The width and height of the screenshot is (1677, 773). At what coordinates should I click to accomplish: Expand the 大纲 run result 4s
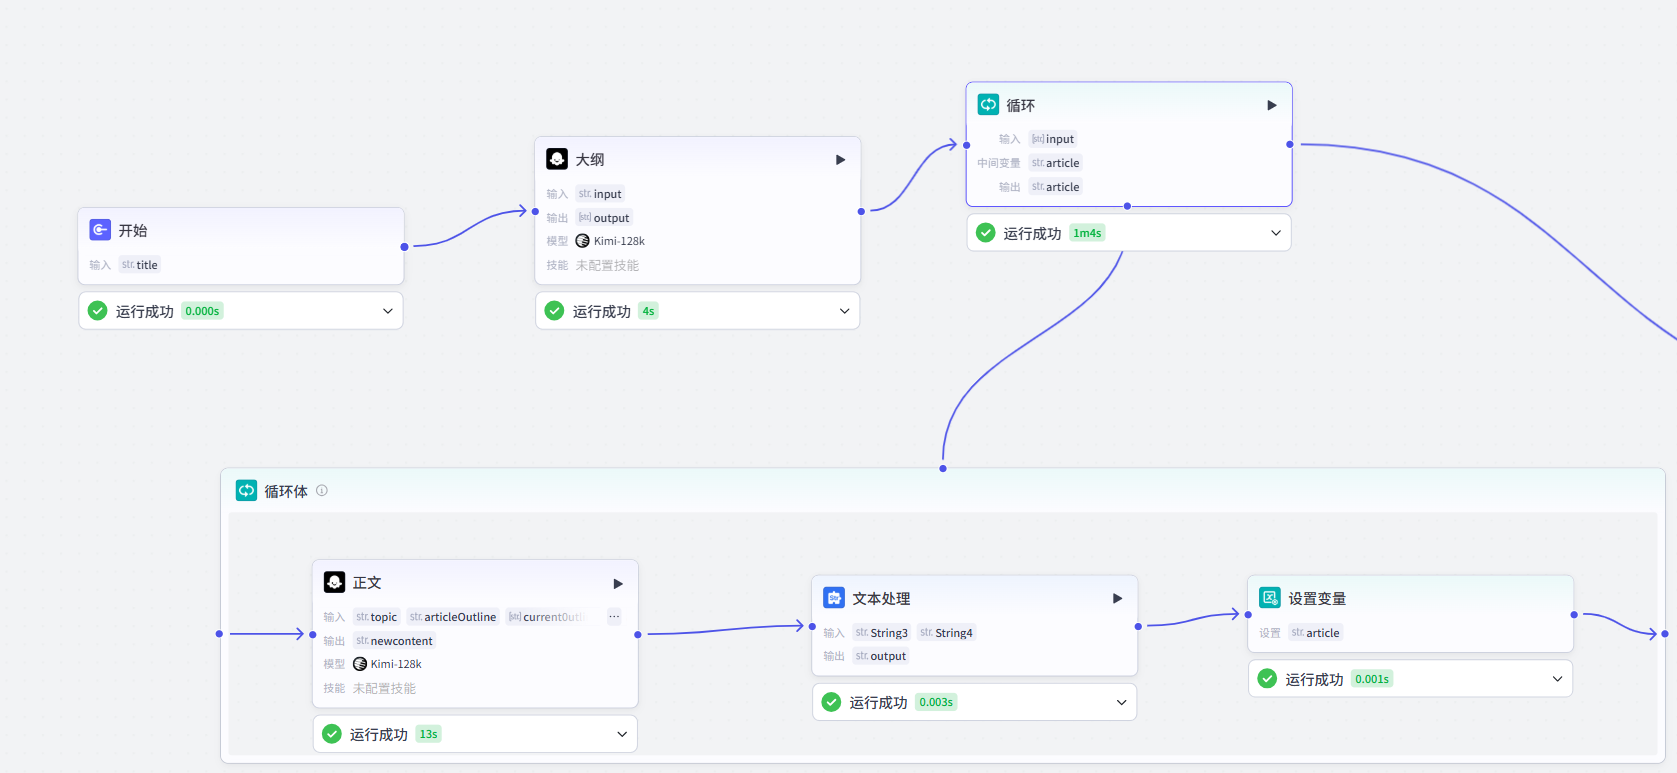844,311
